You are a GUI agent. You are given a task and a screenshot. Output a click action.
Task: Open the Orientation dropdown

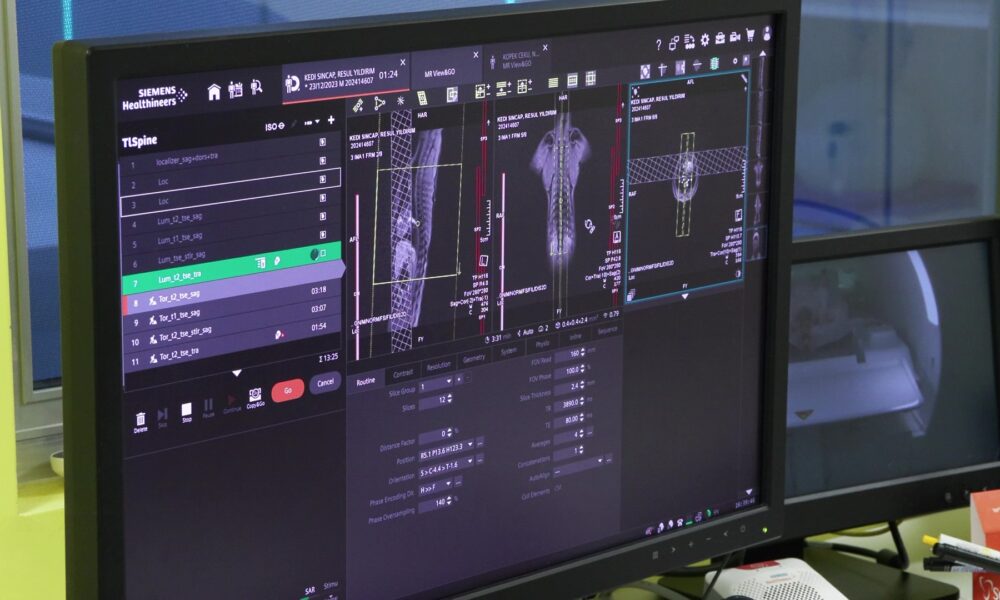click(x=469, y=461)
